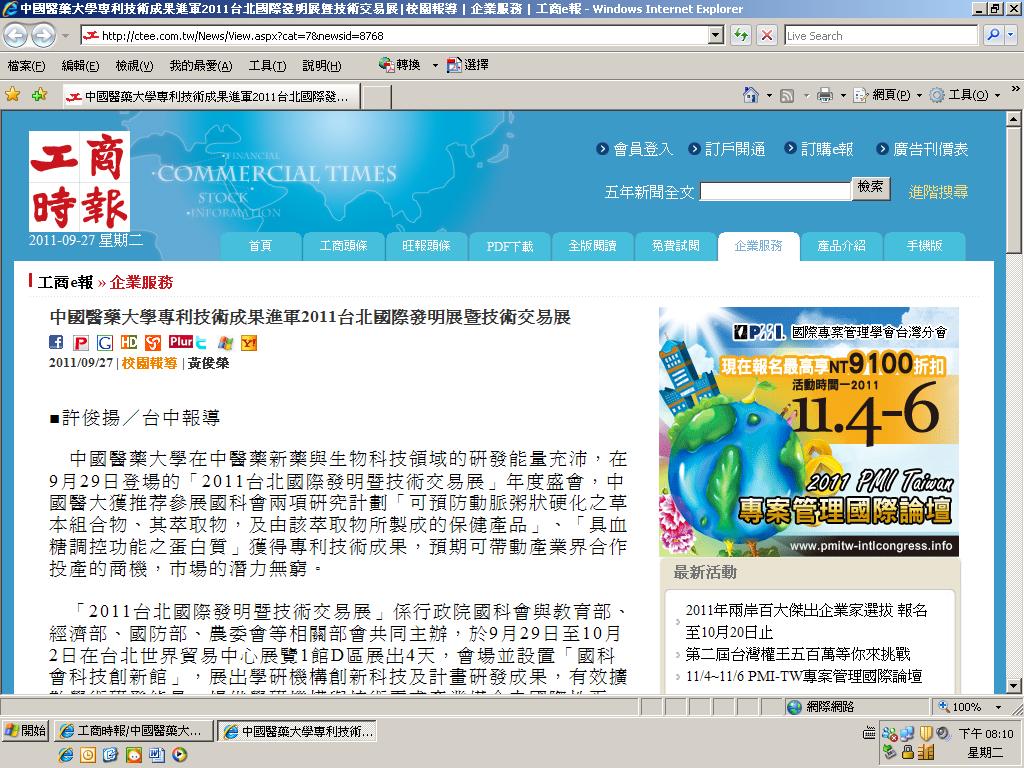The width and height of the screenshot is (1024, 768).
Task: Share article via Facebook icon
Action: pyautogui.click(x=56, y=342)
